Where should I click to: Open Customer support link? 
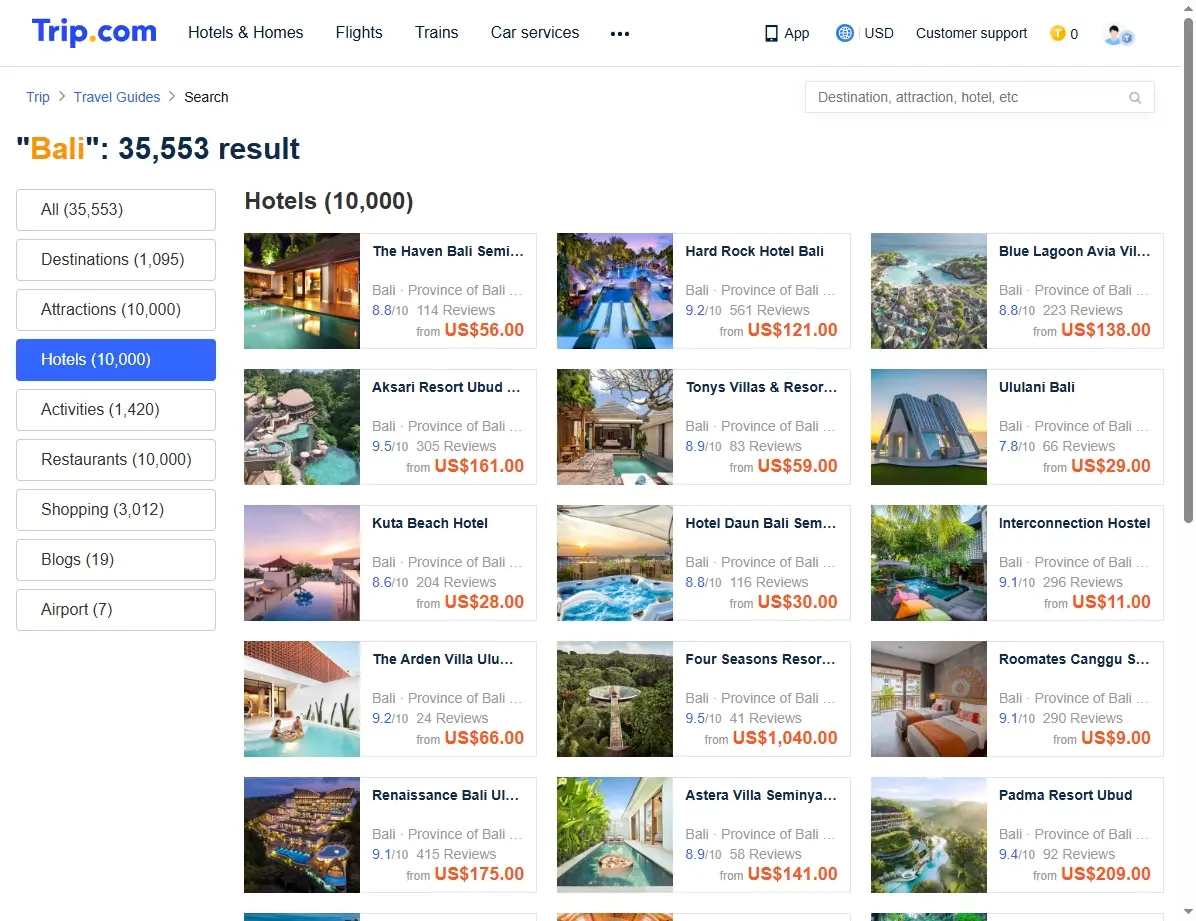click(971, 34)
